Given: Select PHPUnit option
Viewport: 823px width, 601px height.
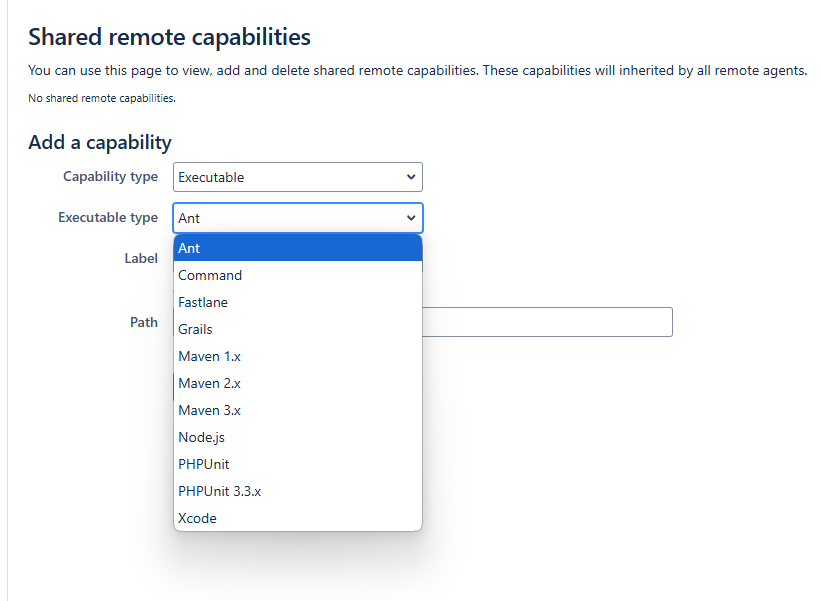Looking at the screenshot, I should [298, 465].
